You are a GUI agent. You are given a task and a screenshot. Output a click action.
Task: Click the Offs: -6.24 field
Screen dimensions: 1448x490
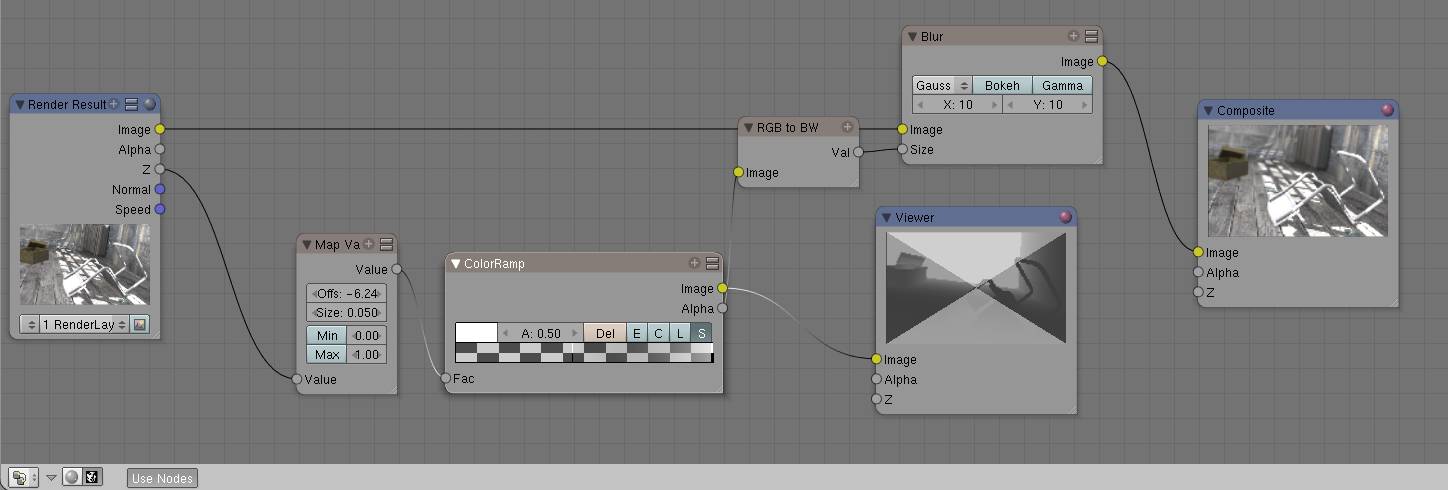(346, 293)
